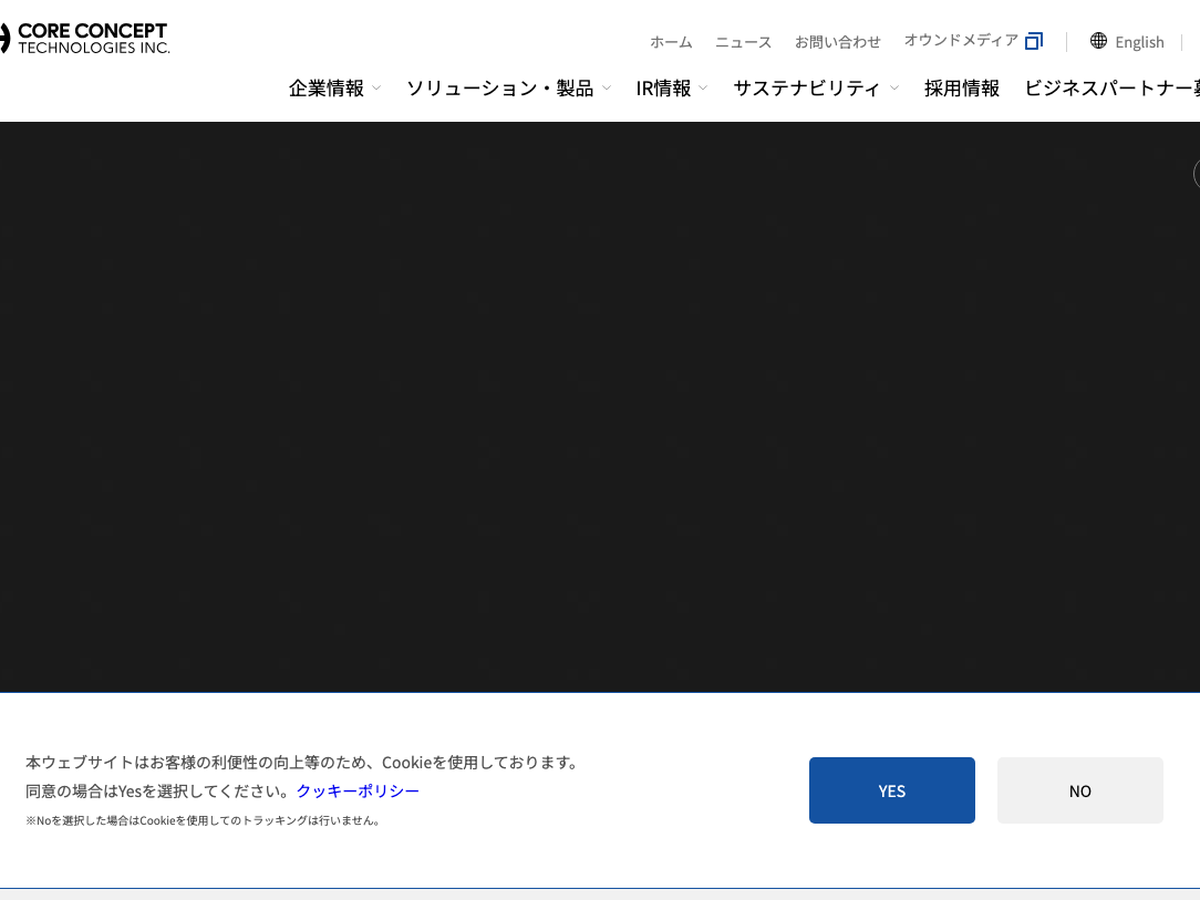Open the サステナビリティ dropdown chevron
The image size is (1200, 900).
point(894,88)
